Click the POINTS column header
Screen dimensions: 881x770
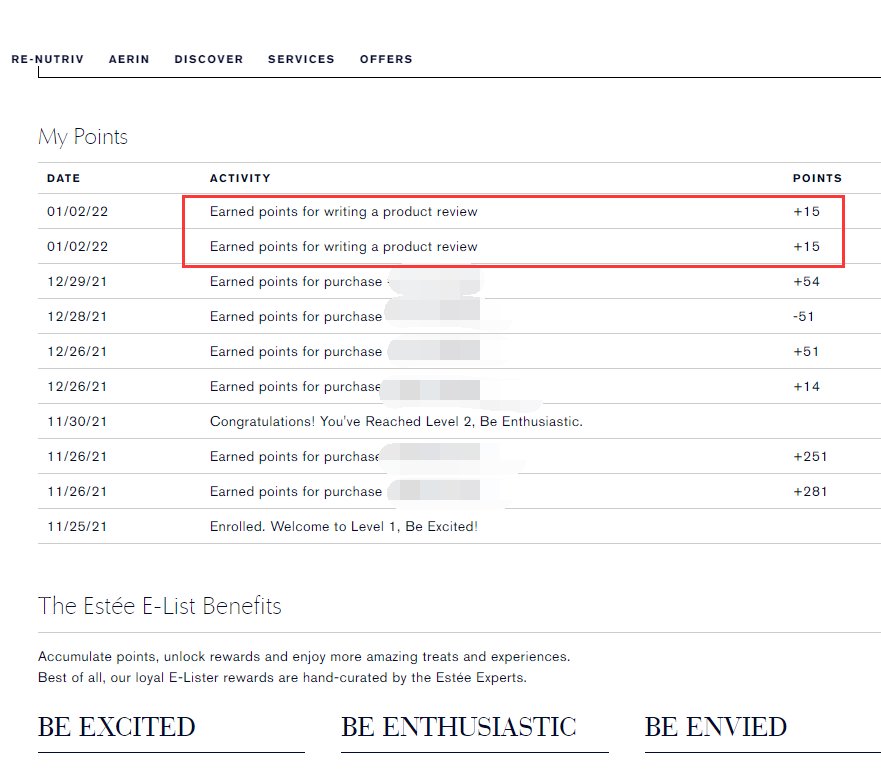[x=817, y=178]
